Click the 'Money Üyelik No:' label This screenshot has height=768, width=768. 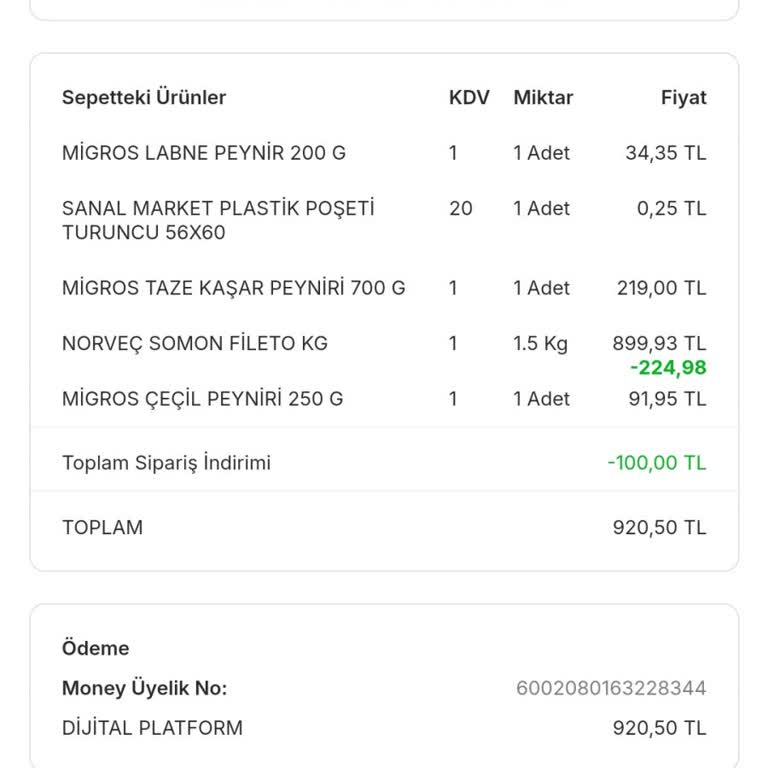coord(144,688)
